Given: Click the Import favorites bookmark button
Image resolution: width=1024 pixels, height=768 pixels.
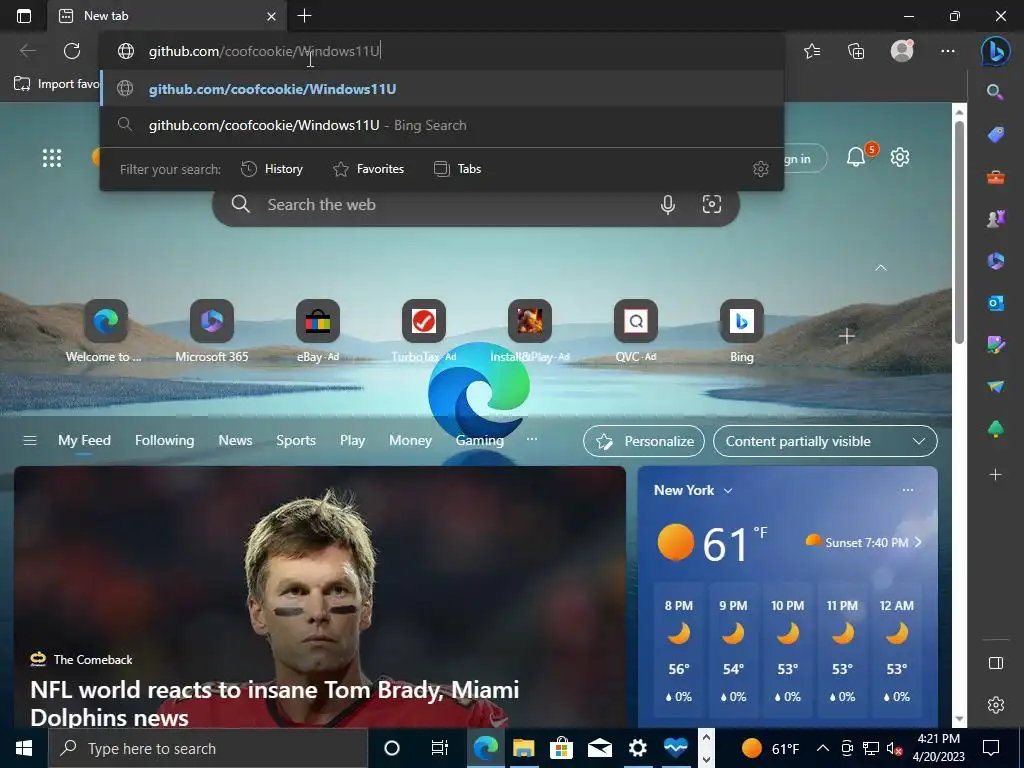Looking at the screenshot, I should 56,84.
